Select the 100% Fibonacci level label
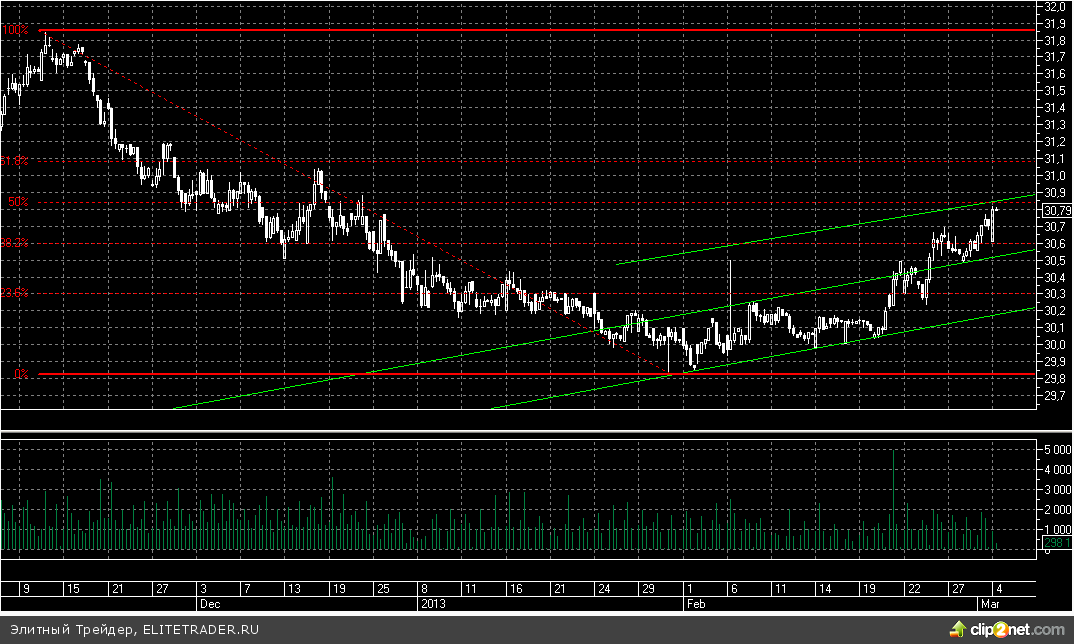The height and width of the screenshot is (644, 1074). [x=14, y=31]
